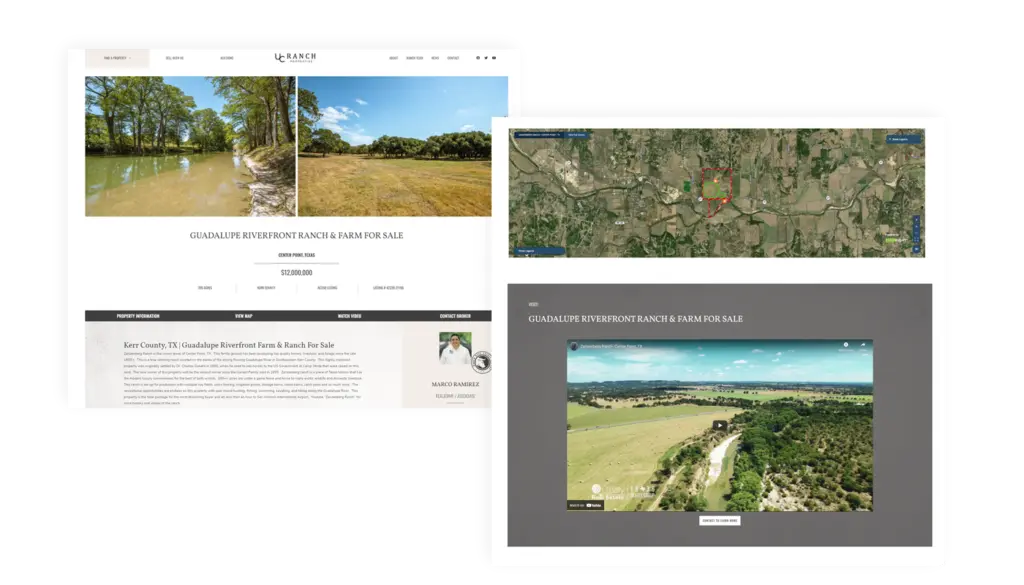Select the Watch Video tab
This screenshot has height=585, width=1024.
pyautogui.click(x=348, y=313)
